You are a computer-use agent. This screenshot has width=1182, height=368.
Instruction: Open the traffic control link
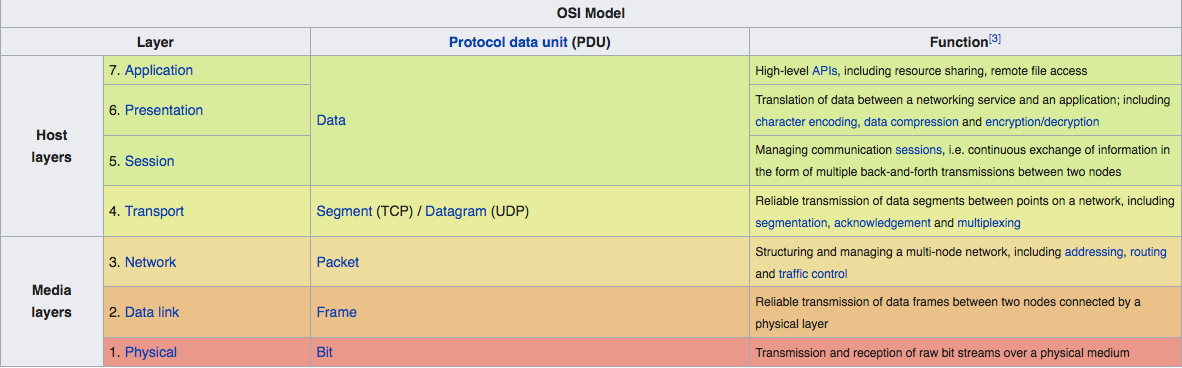click(x=813, y=273)
